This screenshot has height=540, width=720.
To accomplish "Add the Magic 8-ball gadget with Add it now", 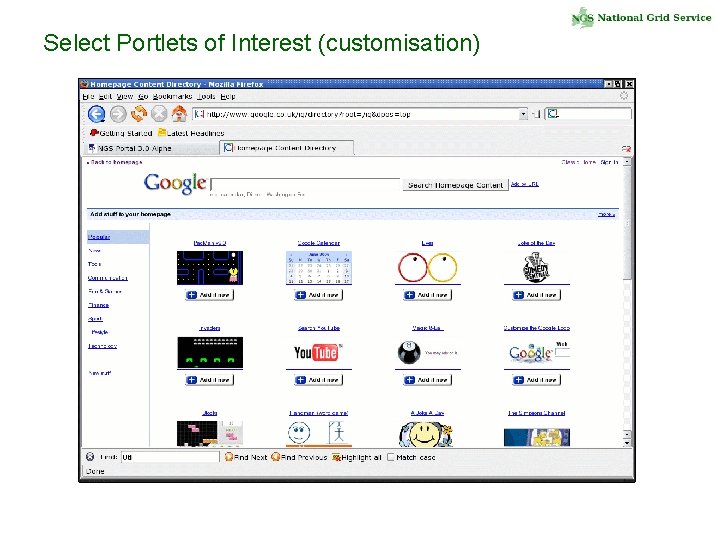I will [x=428, y=380].
